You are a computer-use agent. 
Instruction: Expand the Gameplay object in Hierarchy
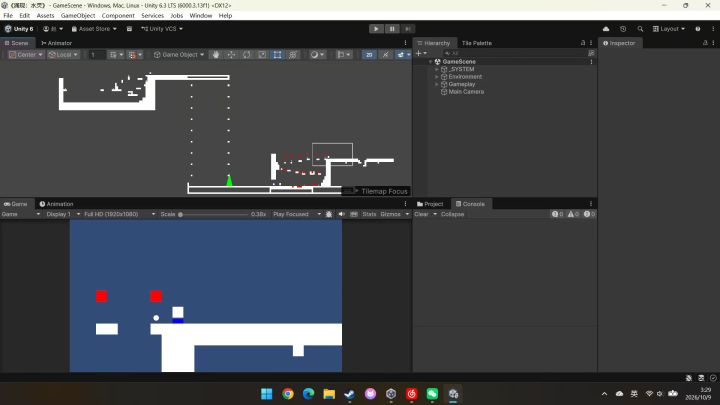pos(437,84)
